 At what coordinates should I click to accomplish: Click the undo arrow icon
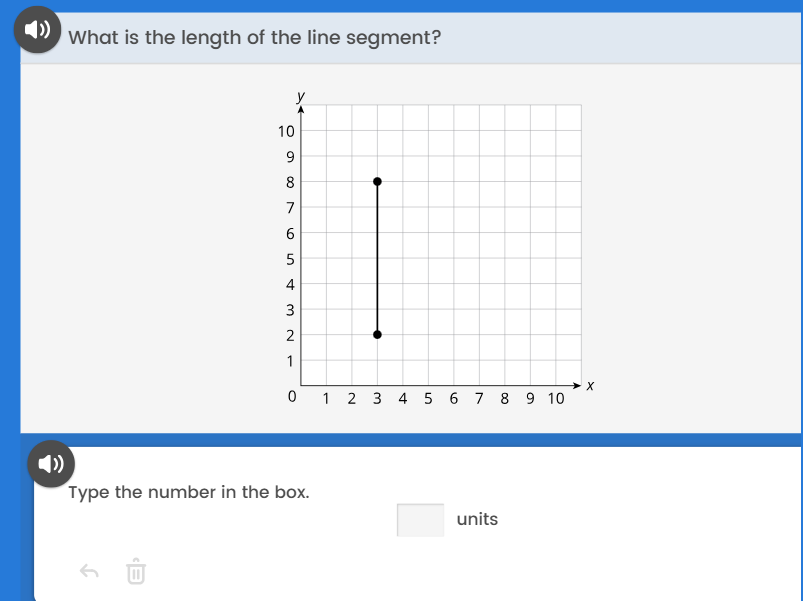[x=89, y=572]
